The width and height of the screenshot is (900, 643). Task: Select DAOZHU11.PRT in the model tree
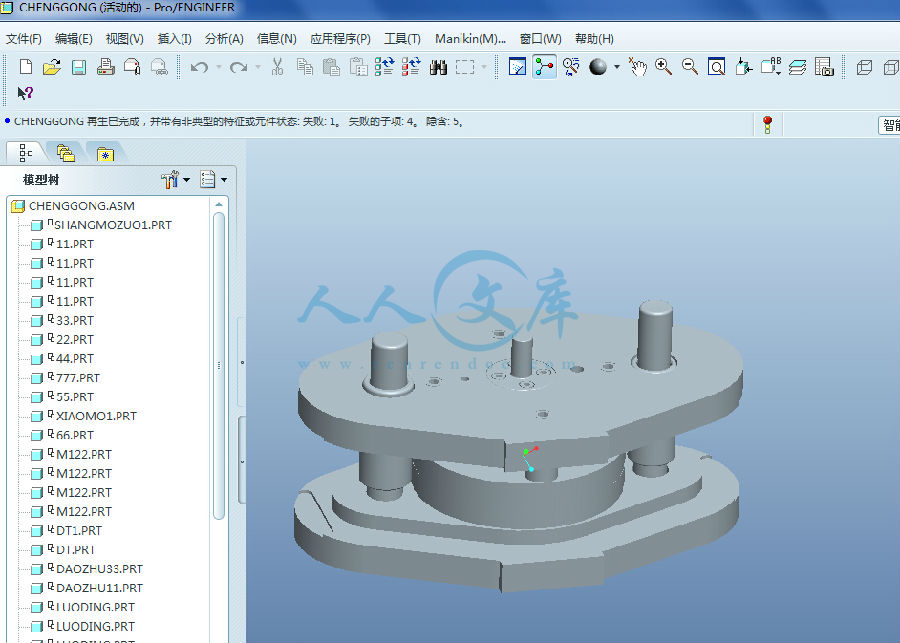87,588
